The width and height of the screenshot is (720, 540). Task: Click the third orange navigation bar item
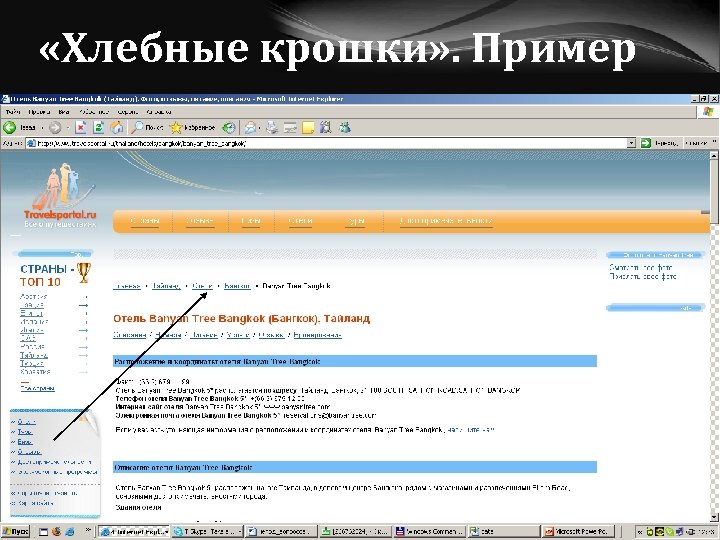point(250,221)
